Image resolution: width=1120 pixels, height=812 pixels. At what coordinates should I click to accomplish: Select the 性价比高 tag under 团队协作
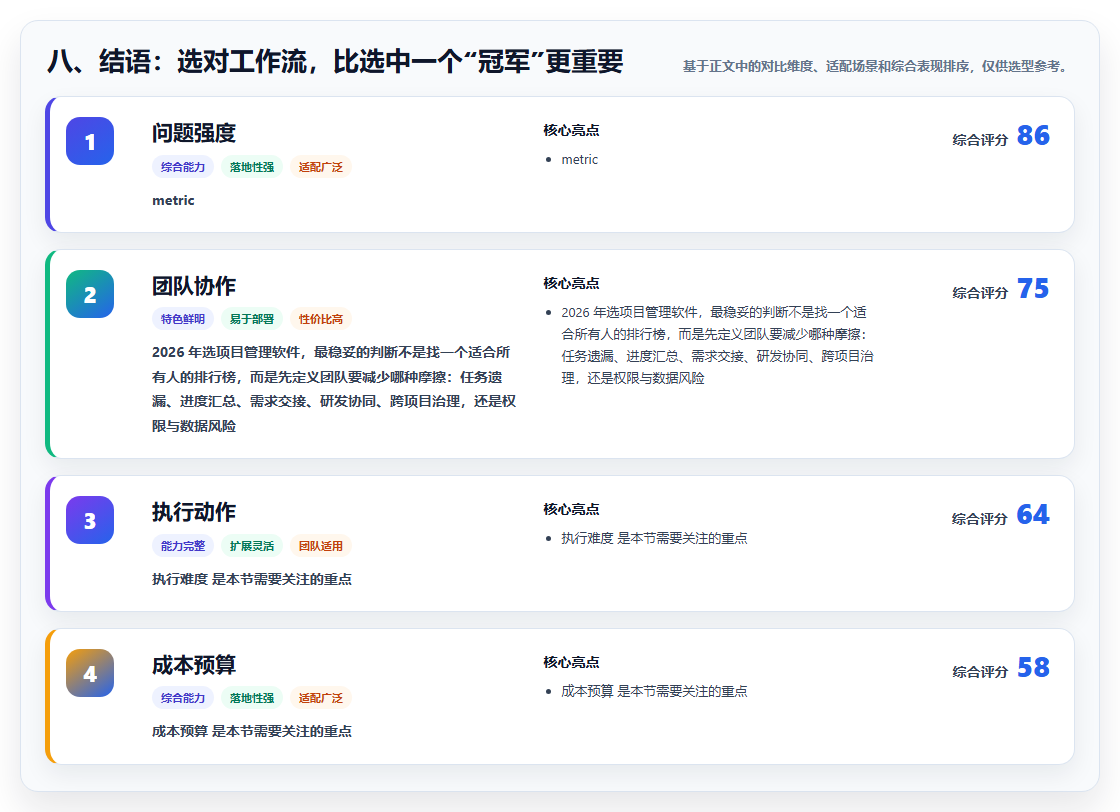click(x=321, y=319)
